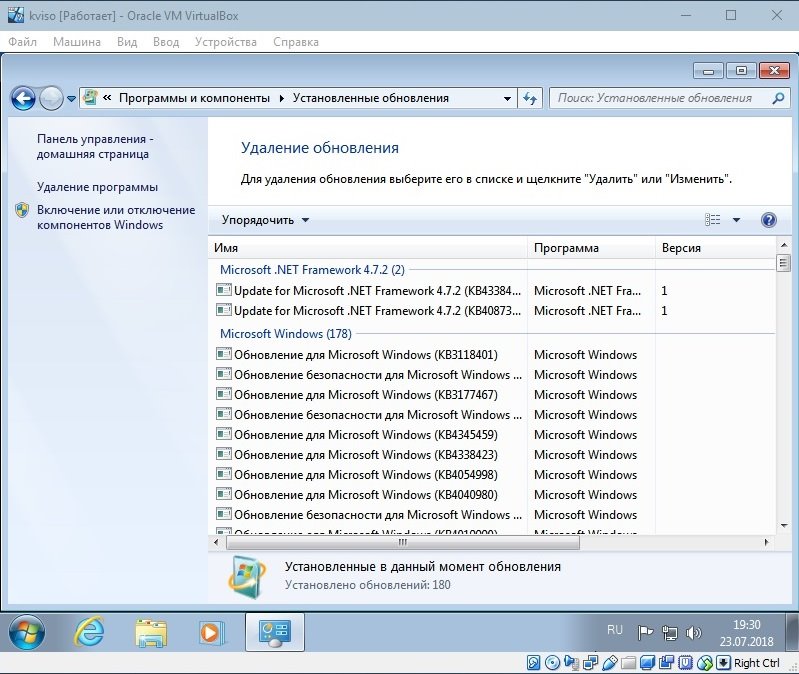
Task: Click the search updates input field
Action: click(x=660, y=98)
